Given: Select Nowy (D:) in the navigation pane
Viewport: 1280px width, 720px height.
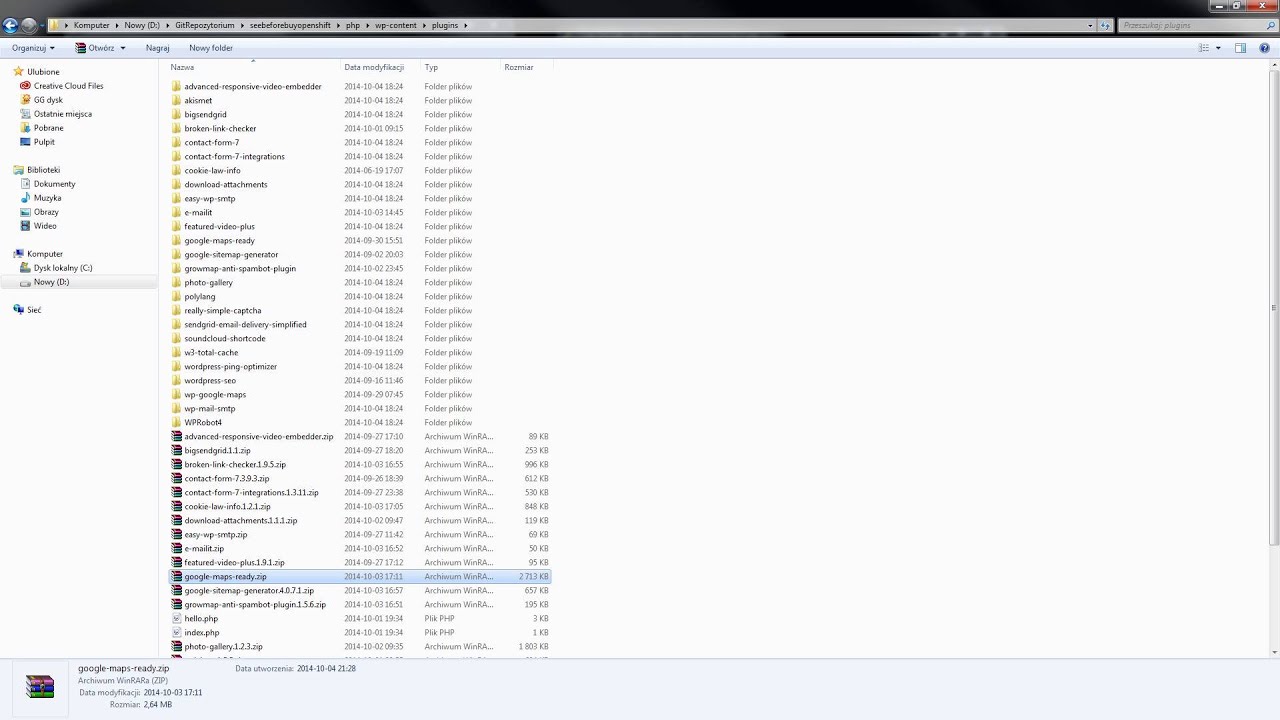Looking at the screenshot, I should (51, 282).
